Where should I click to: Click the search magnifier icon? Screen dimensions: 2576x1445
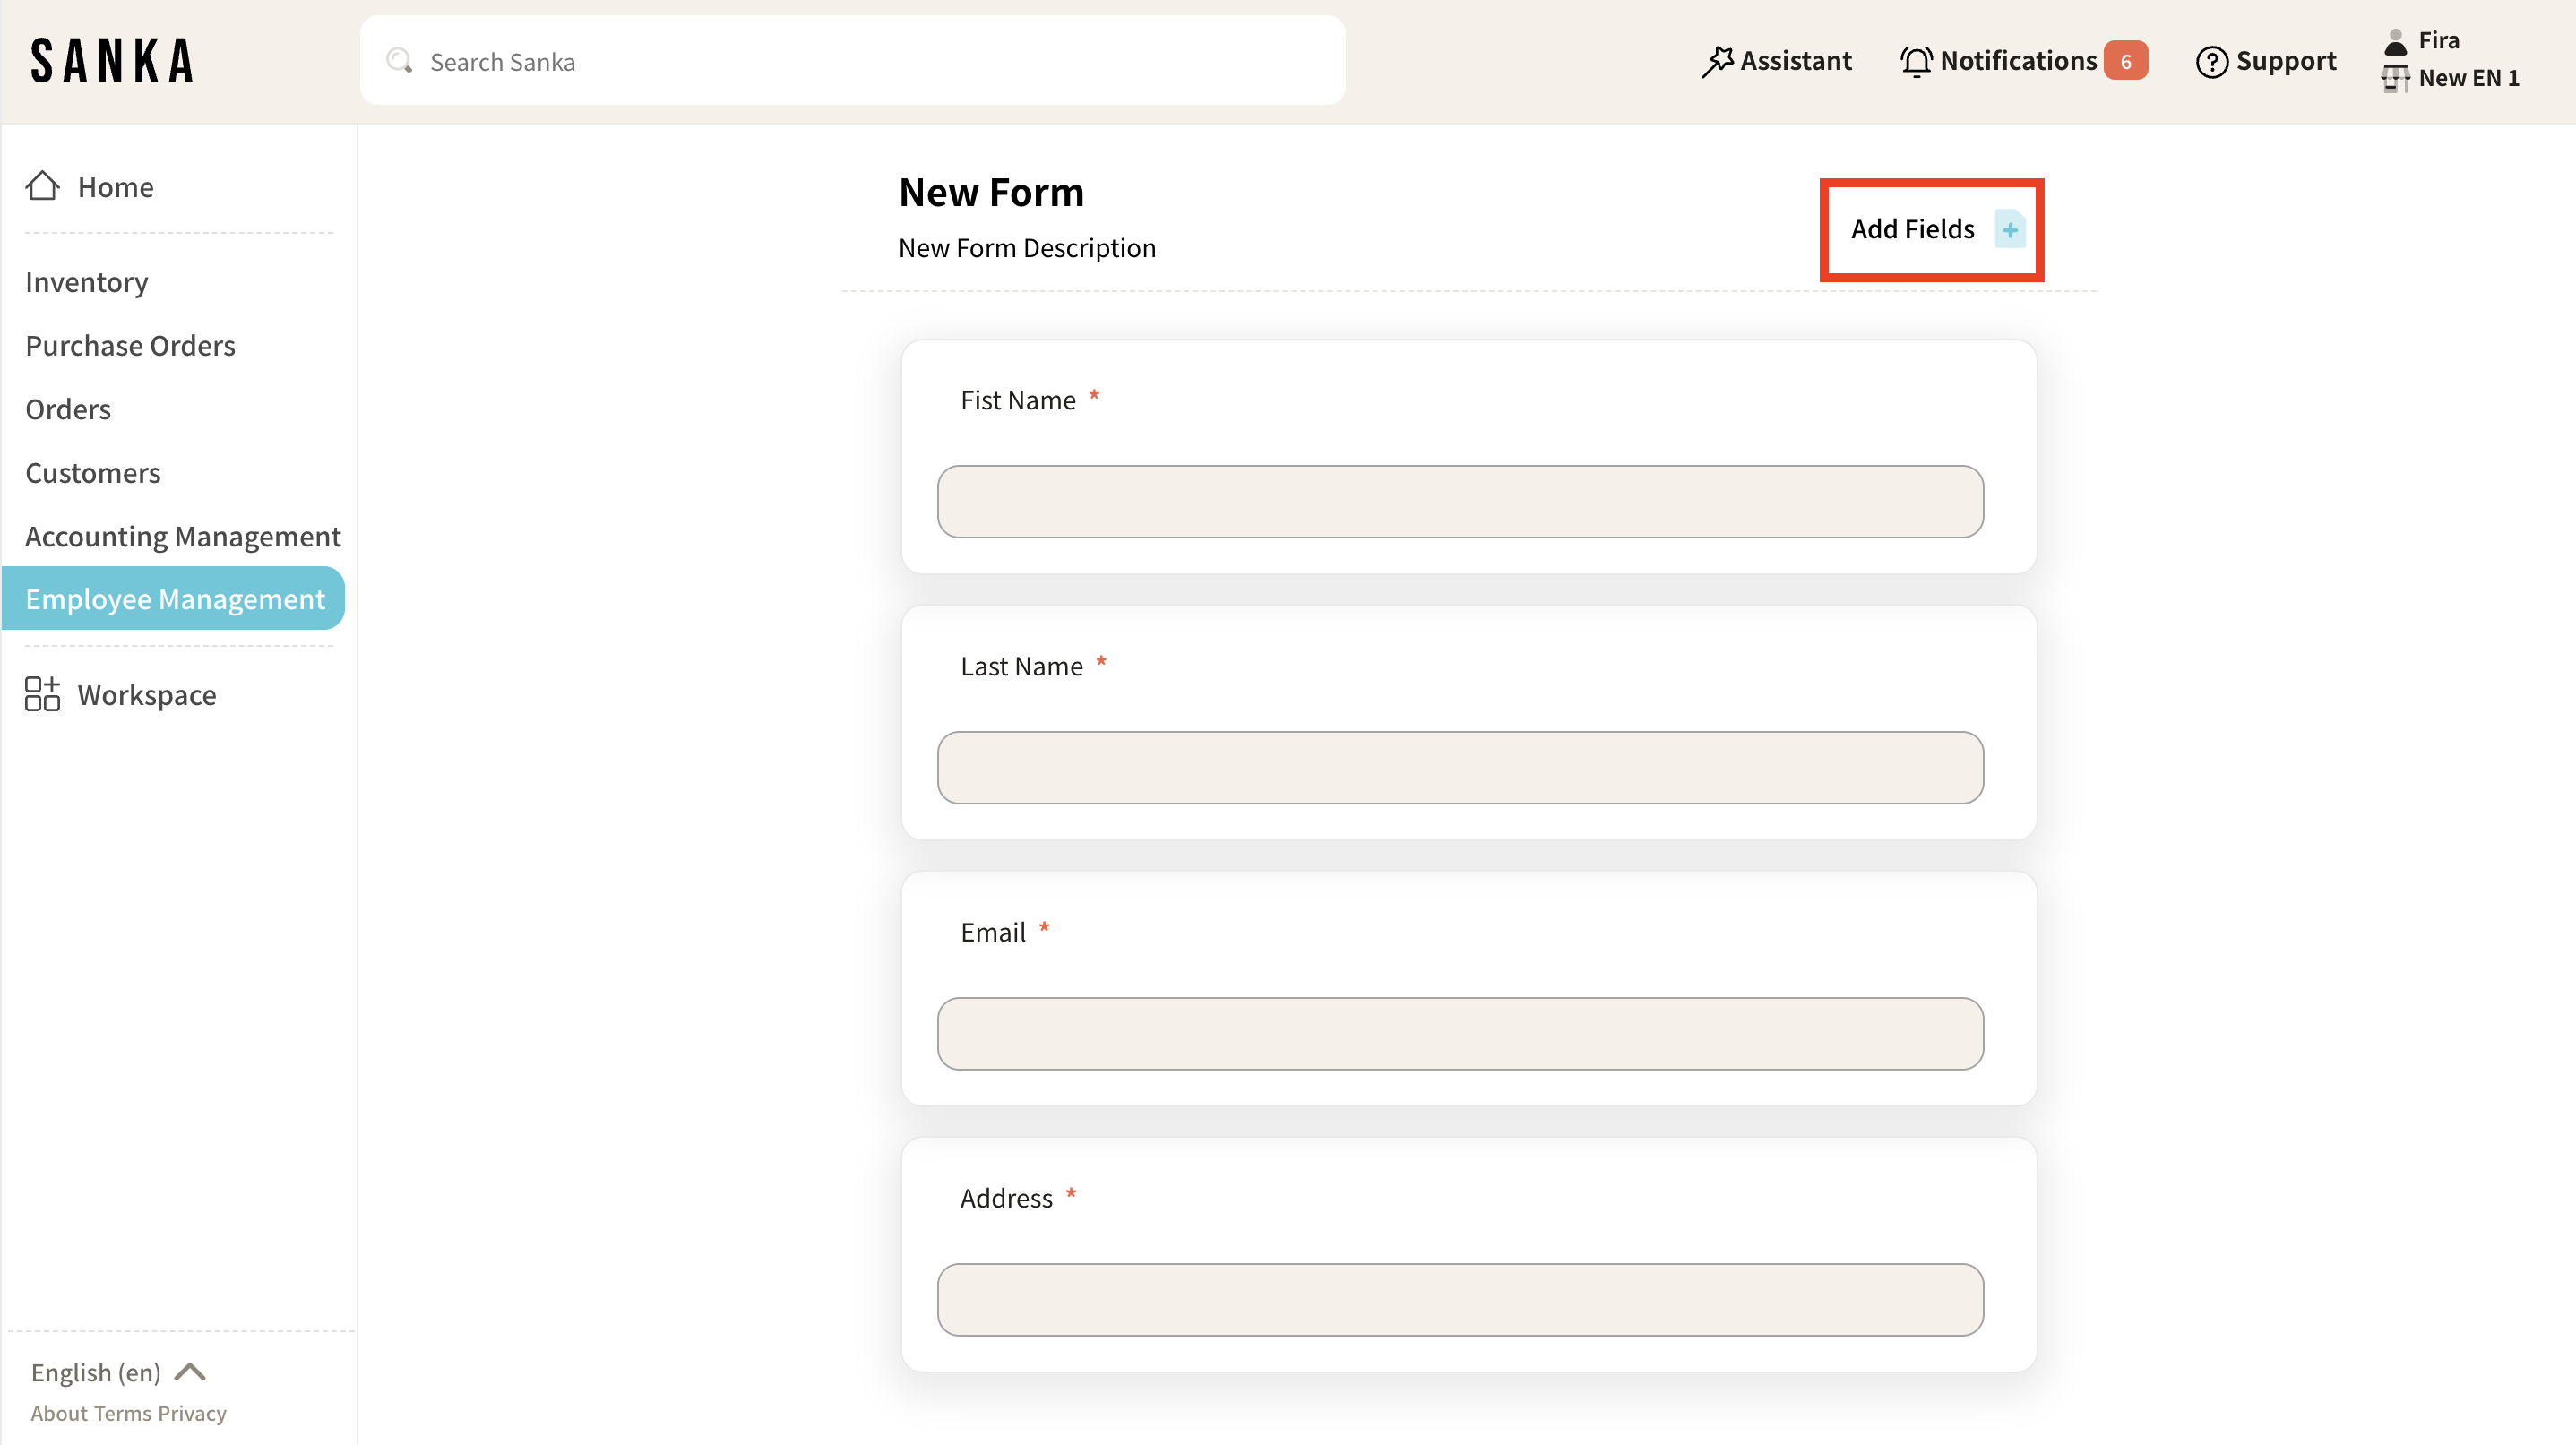(x=399, y=61)
